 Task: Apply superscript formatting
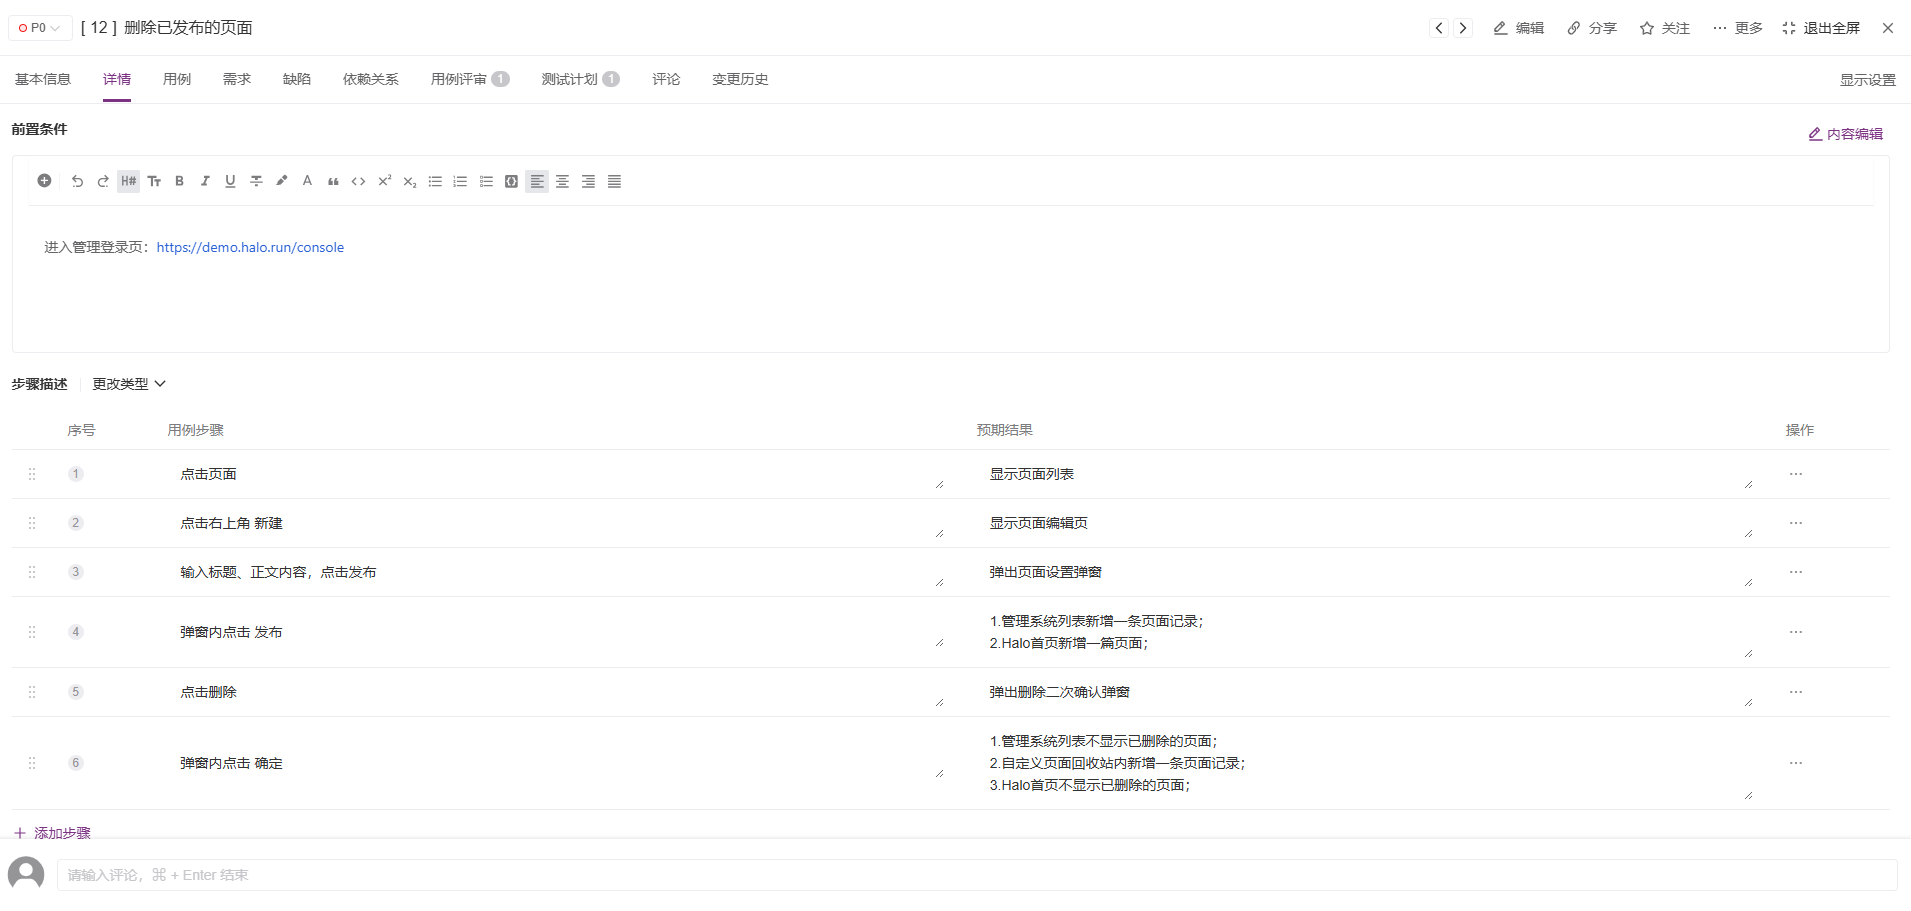(384, 181)
